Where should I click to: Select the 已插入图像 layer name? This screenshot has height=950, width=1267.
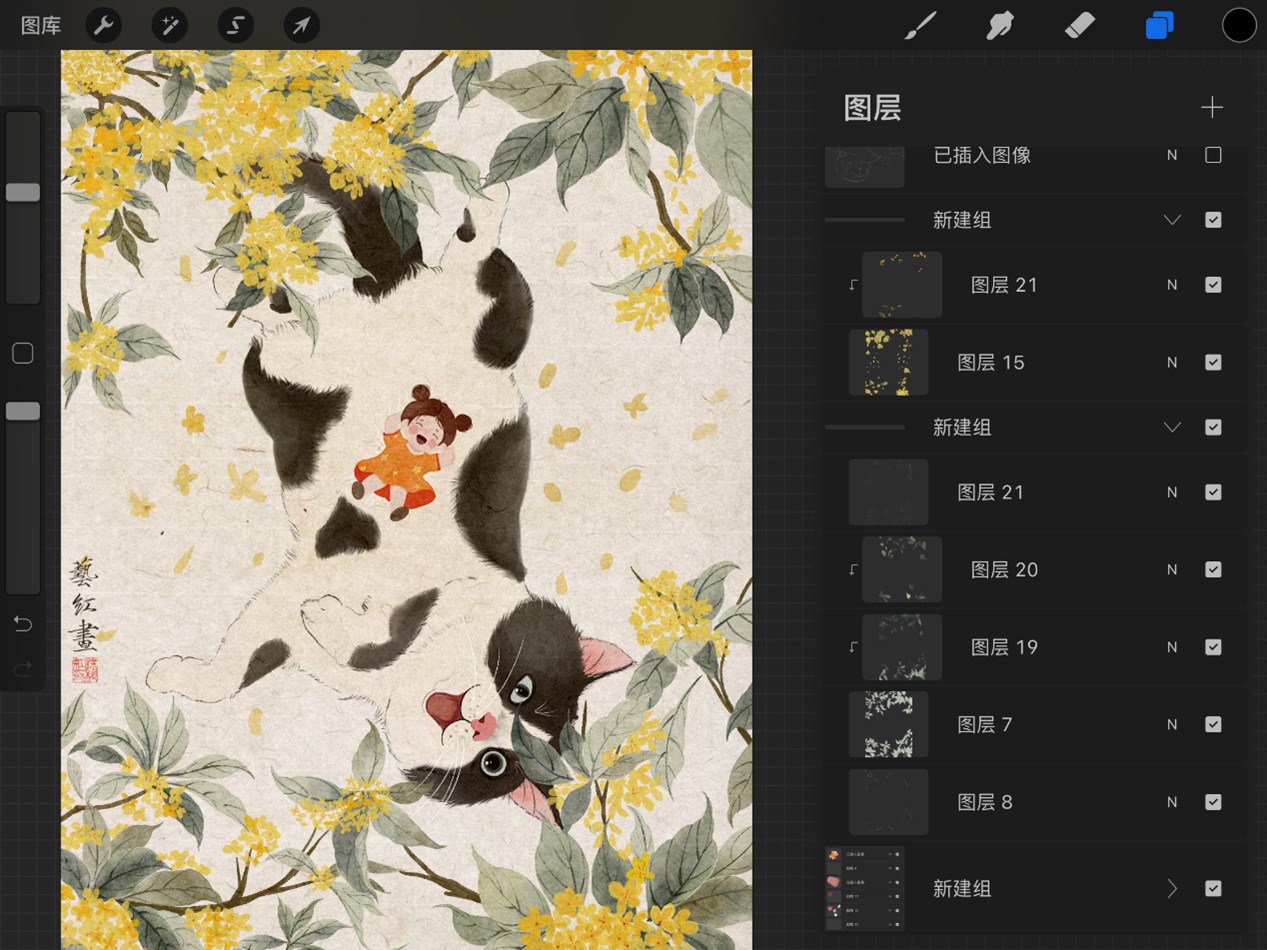point(982,155)
